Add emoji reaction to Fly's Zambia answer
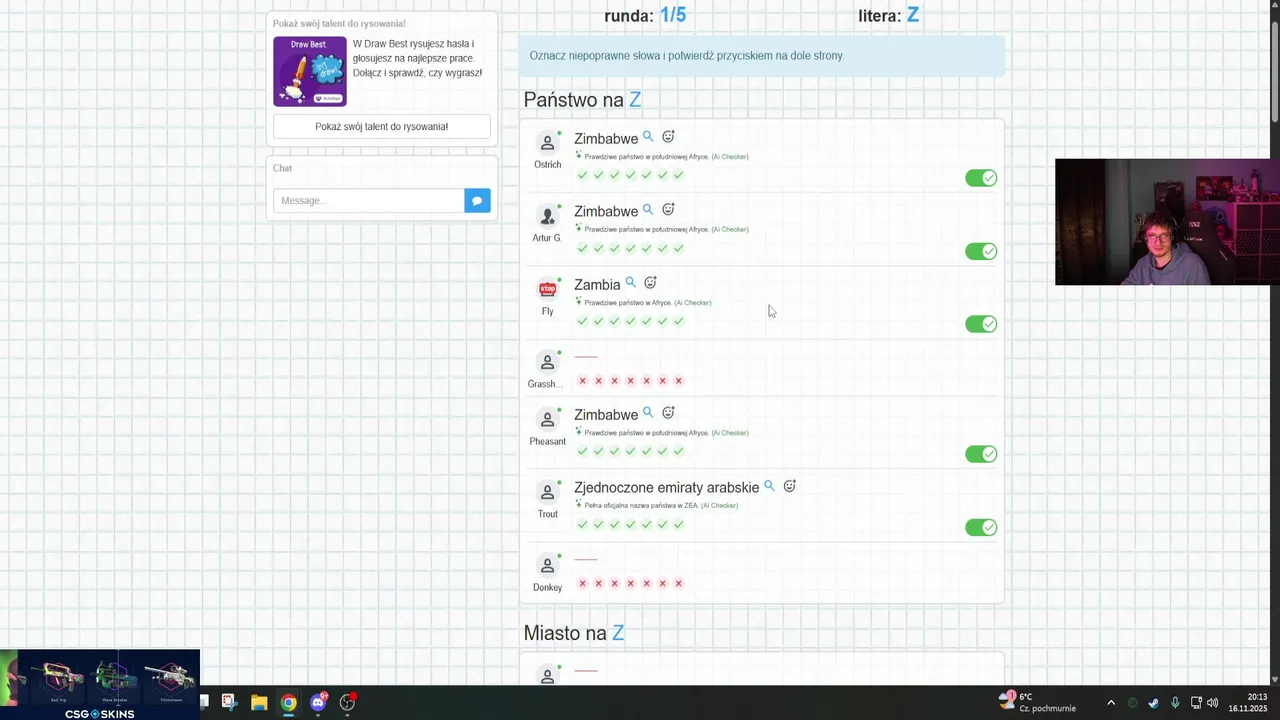This screenshot has width=1280, height=720. tap(650, 283)
